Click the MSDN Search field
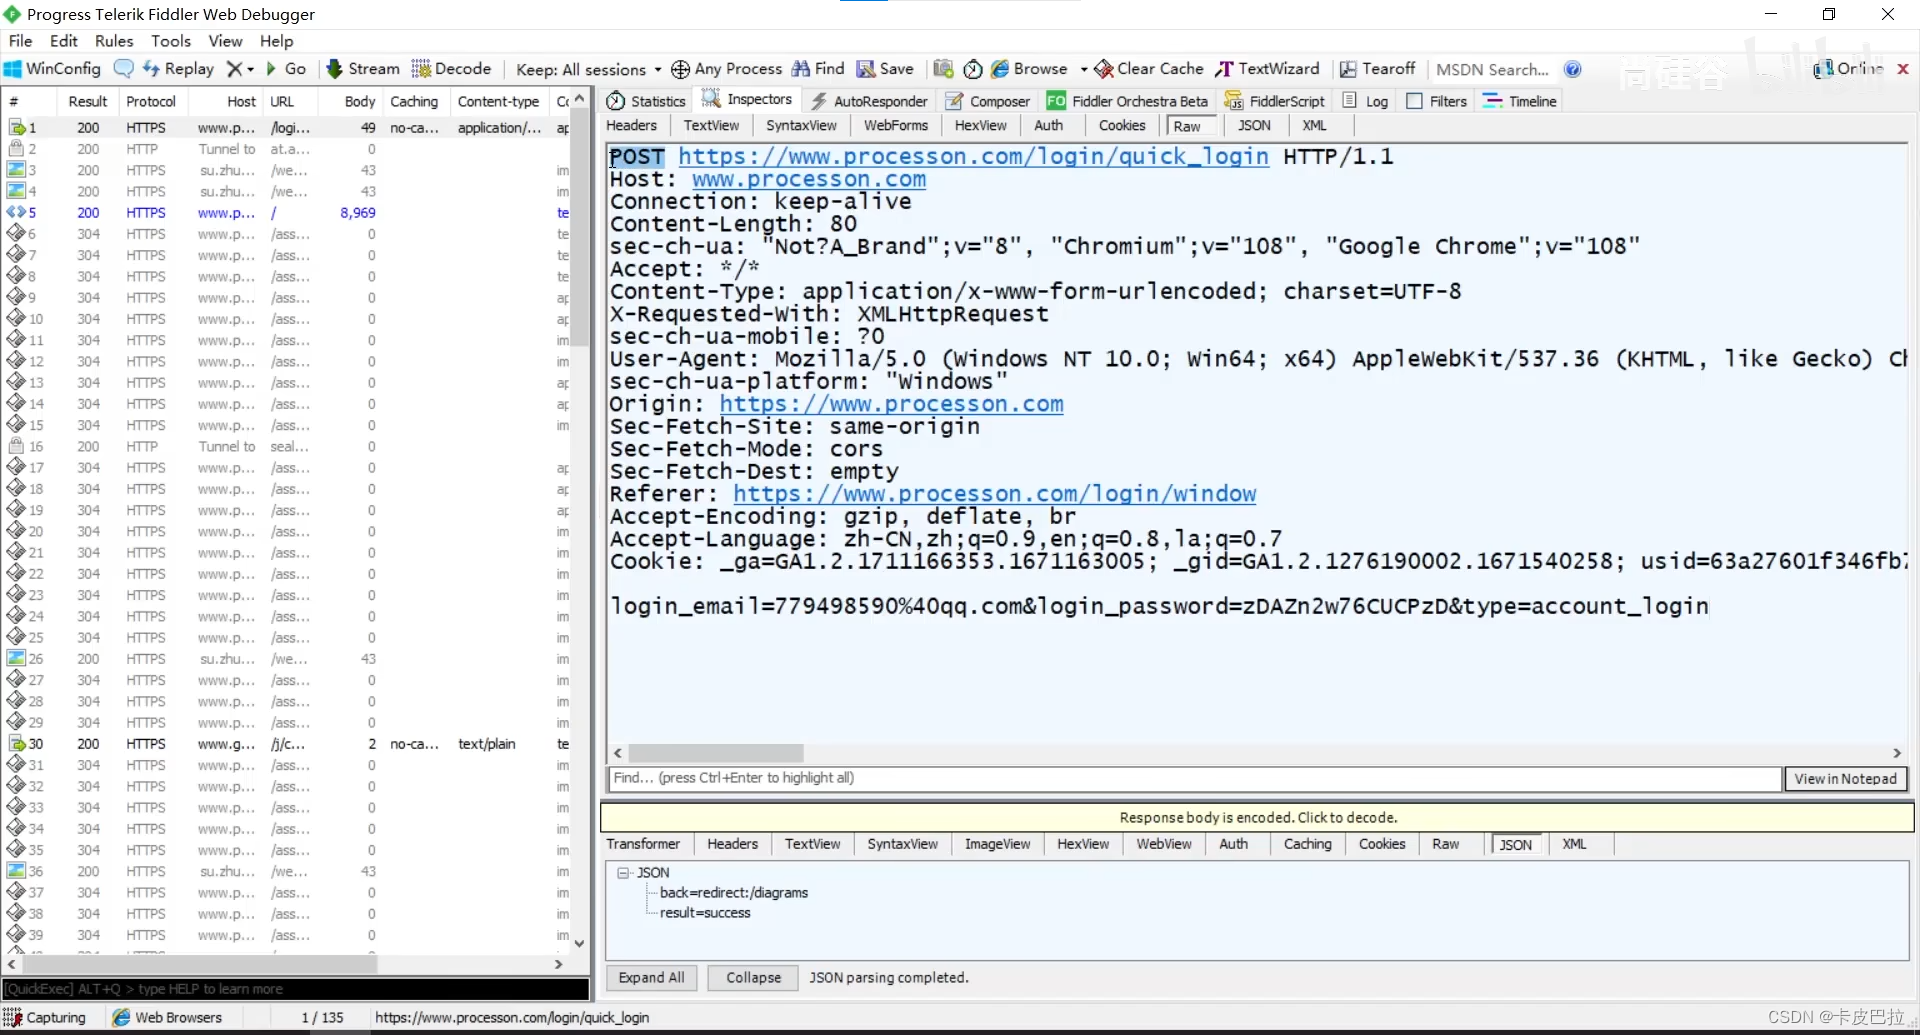1920x1035 pixels. point(1492,69)
